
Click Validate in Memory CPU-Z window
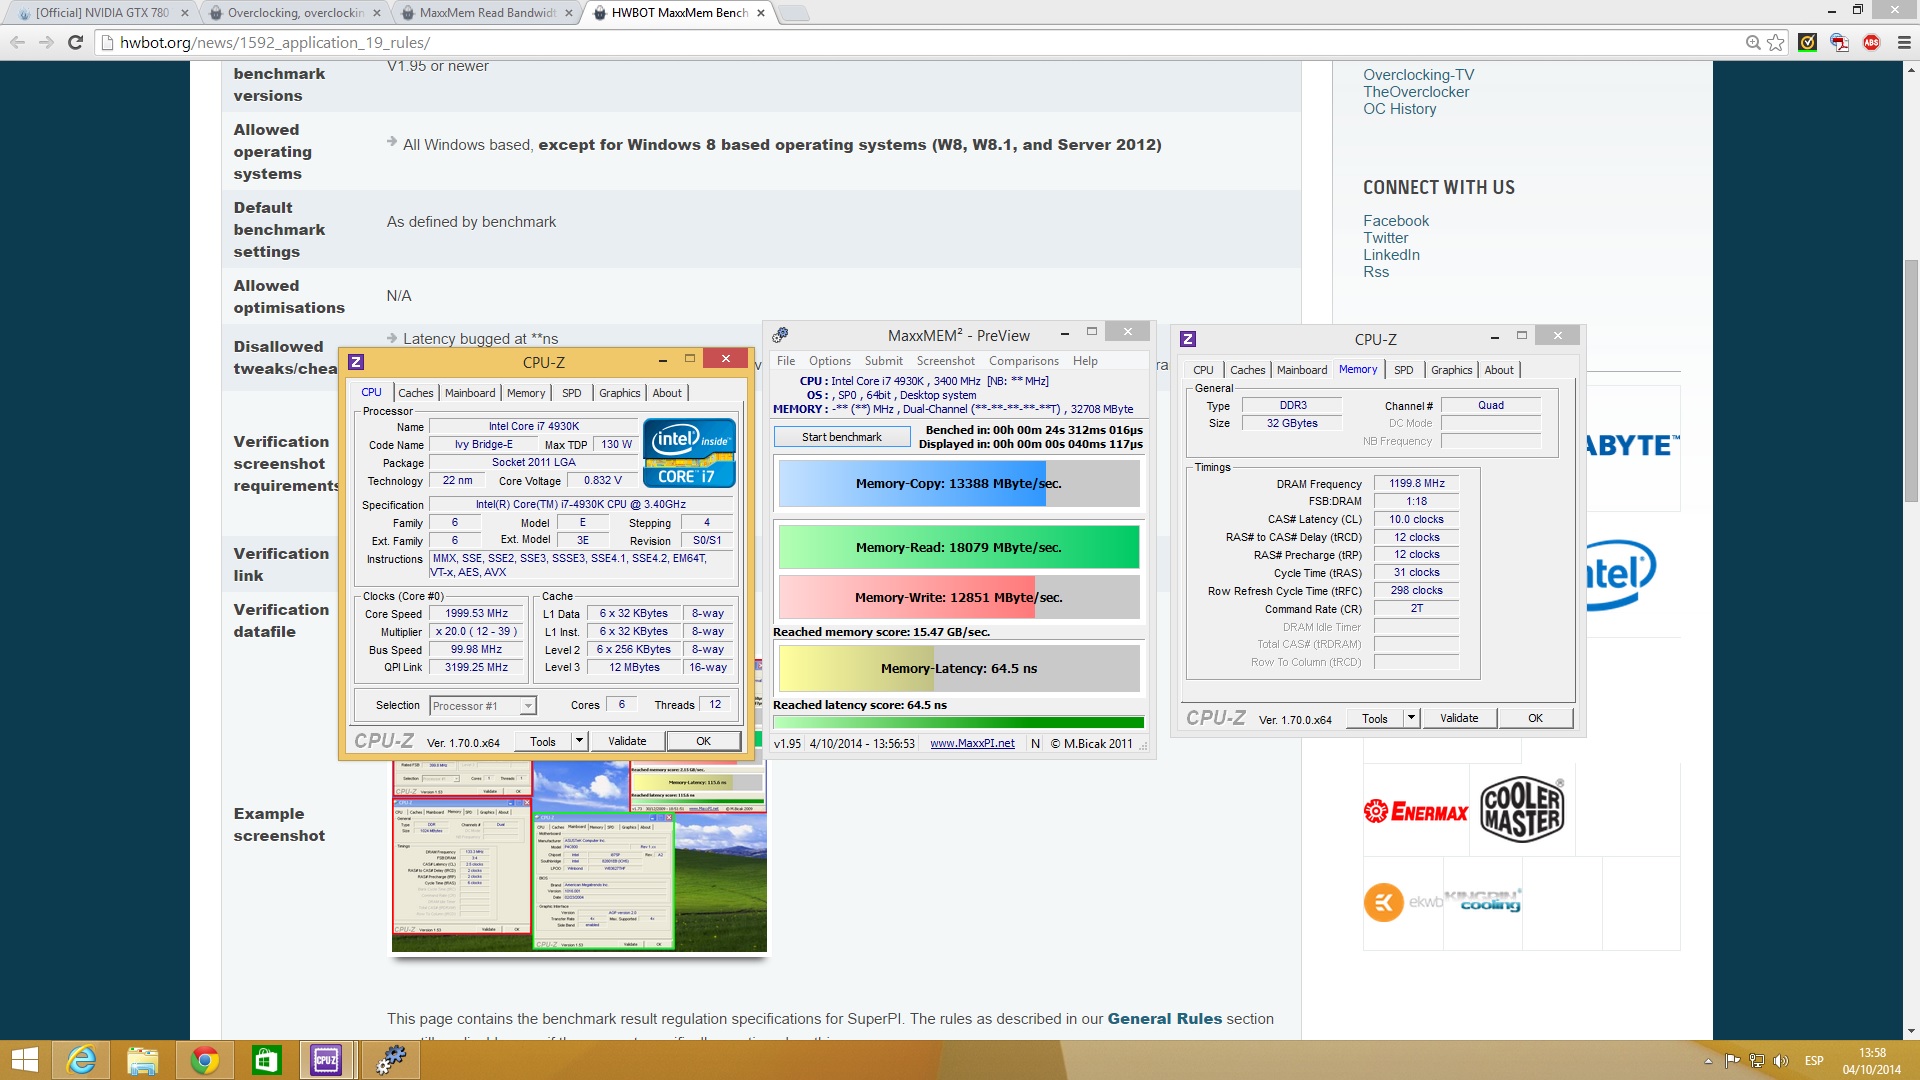(x=1459, y=718)
